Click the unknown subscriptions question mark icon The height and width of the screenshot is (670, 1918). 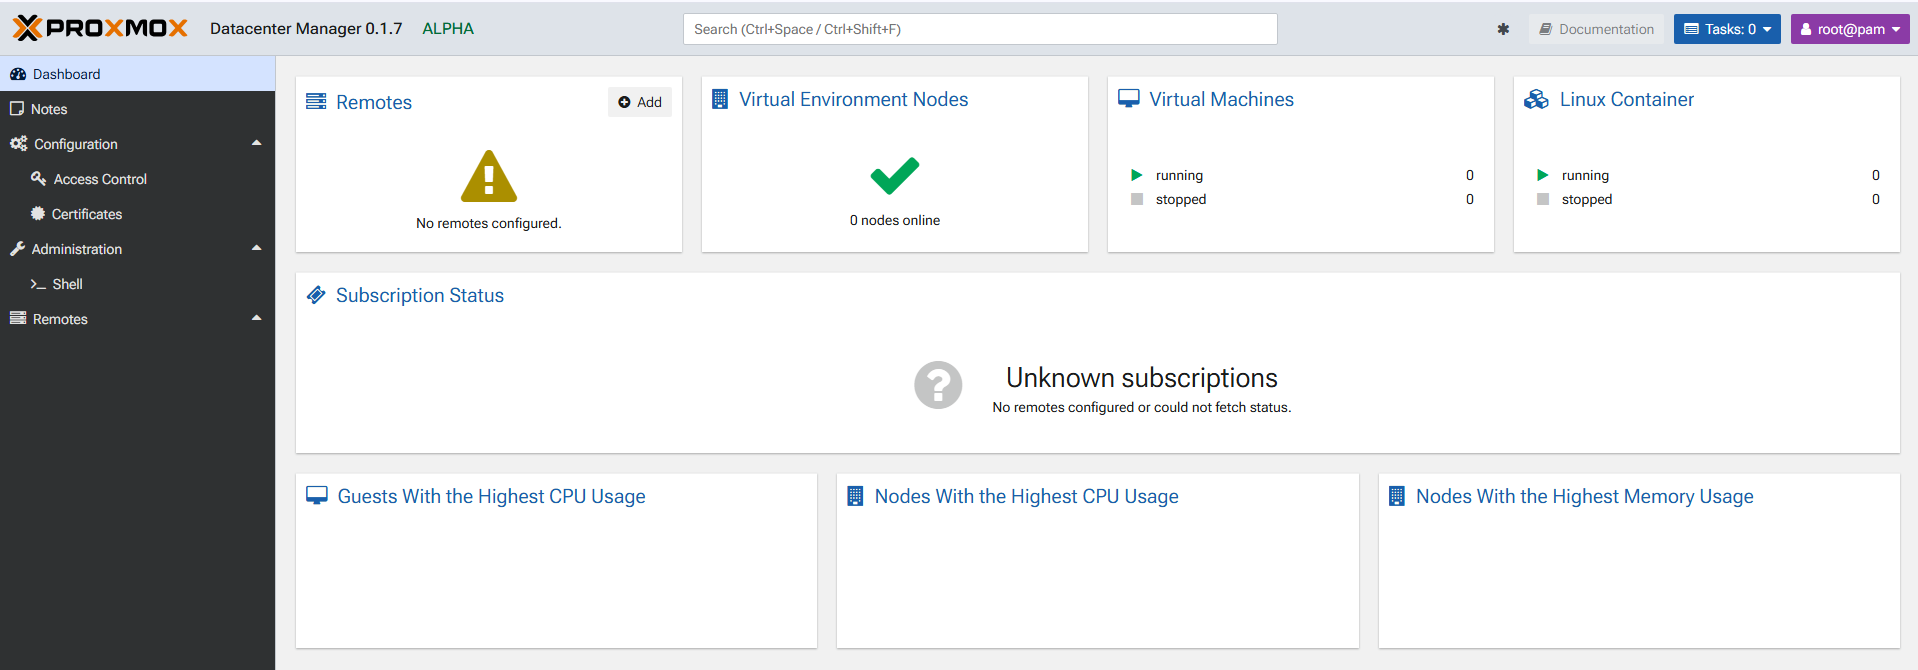click(x=938, y=385)
